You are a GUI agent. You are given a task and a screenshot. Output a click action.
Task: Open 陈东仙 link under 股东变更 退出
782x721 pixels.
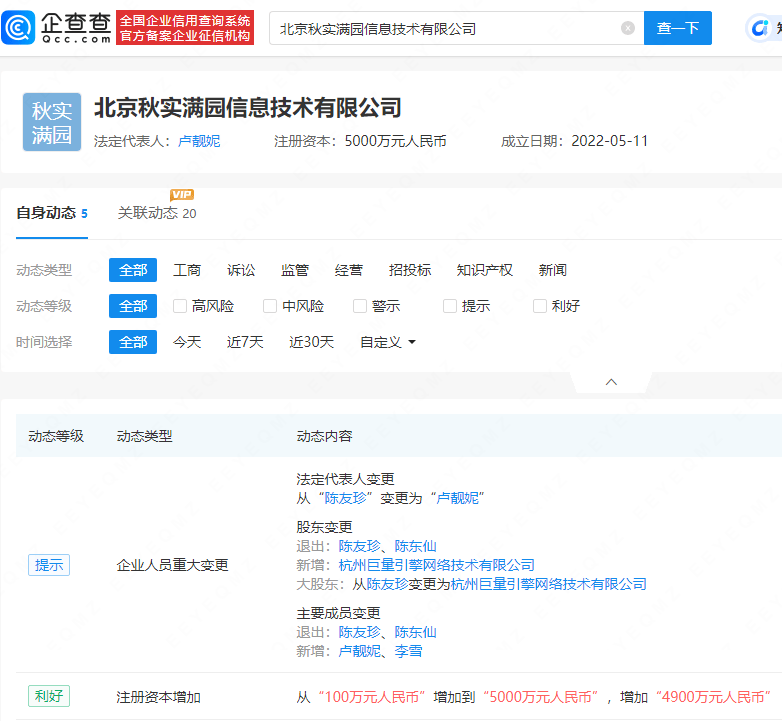coord(415,546)
